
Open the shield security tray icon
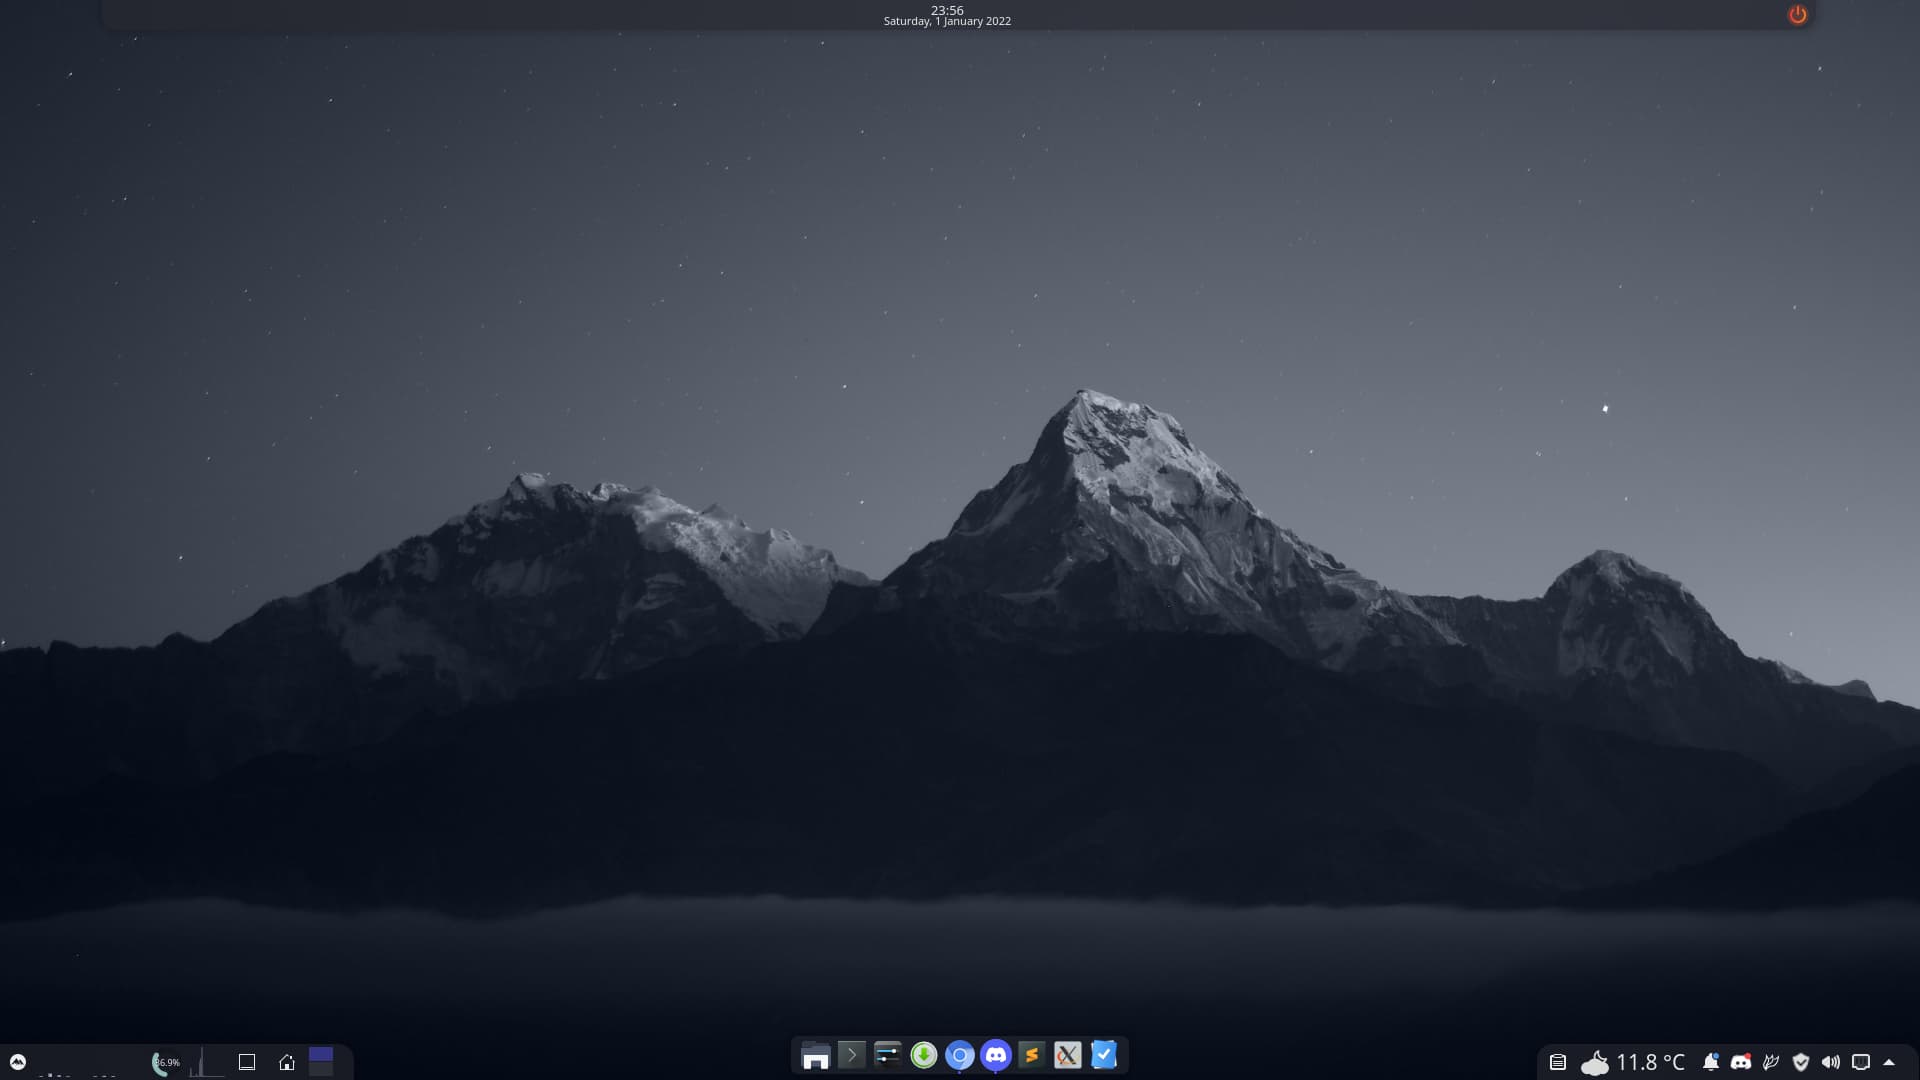[x=1801, y=1062]
